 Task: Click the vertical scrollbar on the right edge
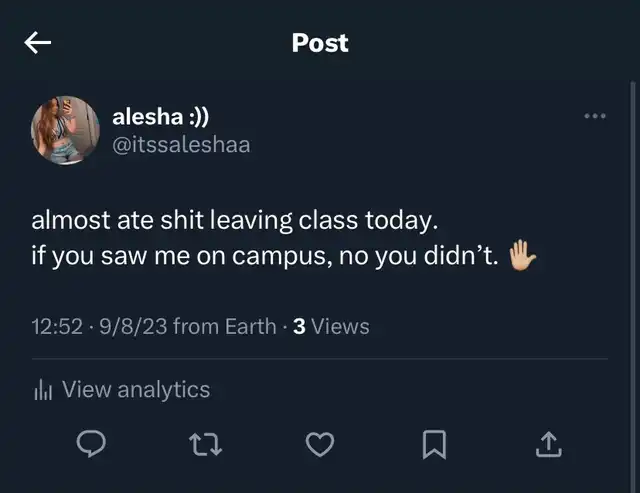pos(633,250)
